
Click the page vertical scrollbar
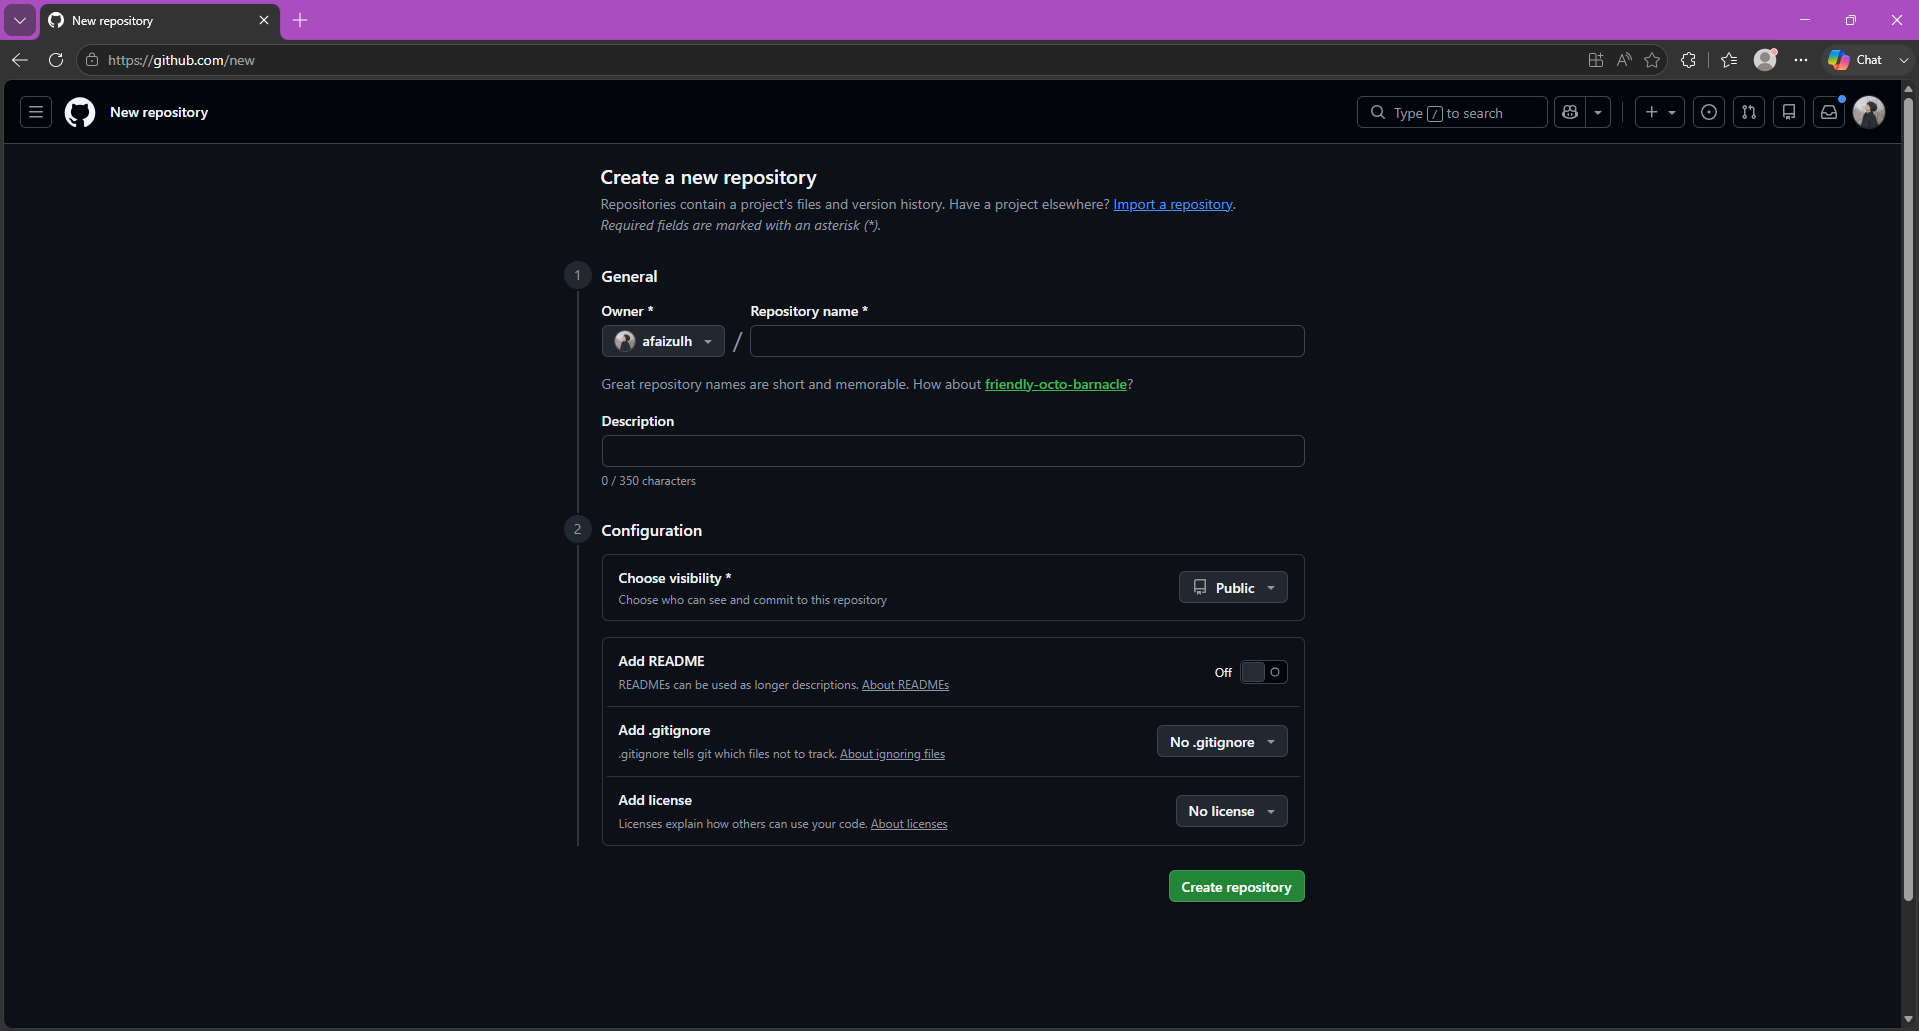click(x=1908, y=500)
